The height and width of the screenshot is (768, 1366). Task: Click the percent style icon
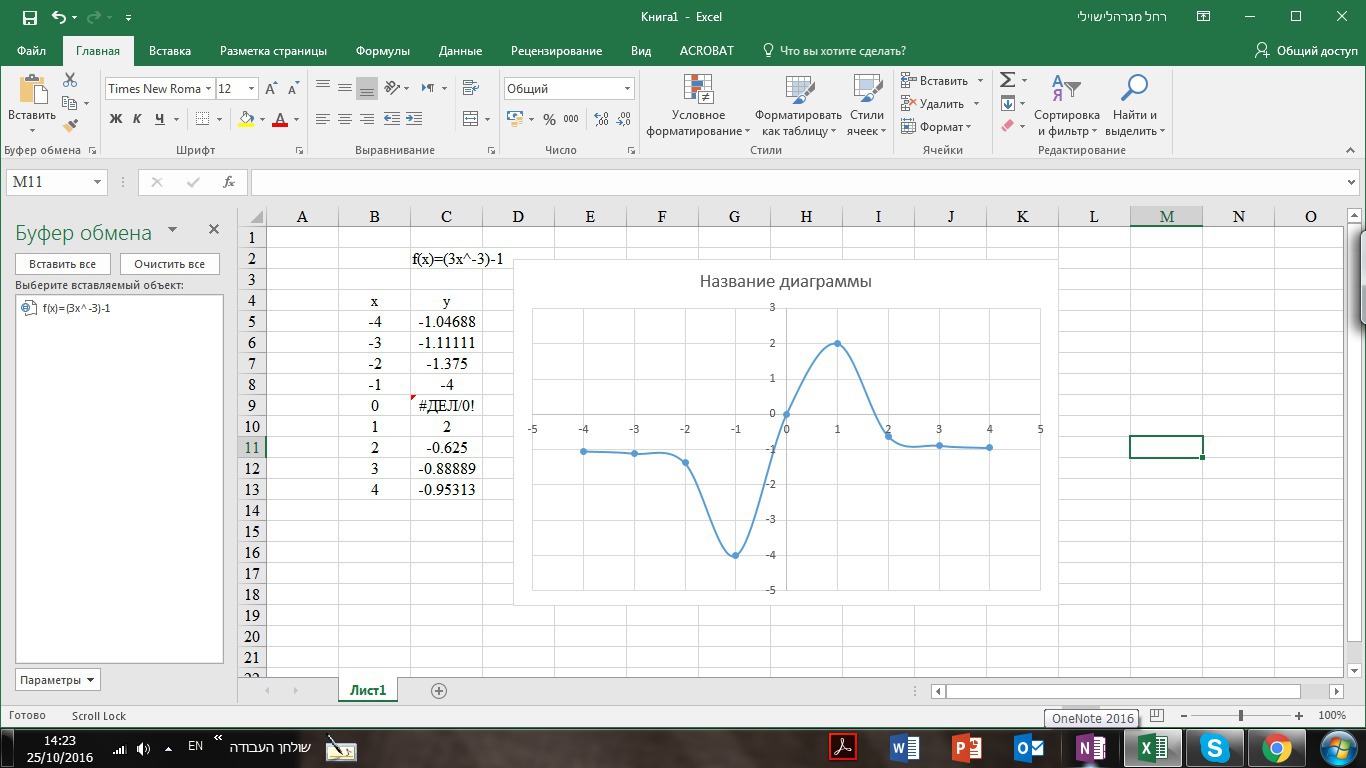tap(549, 119)
